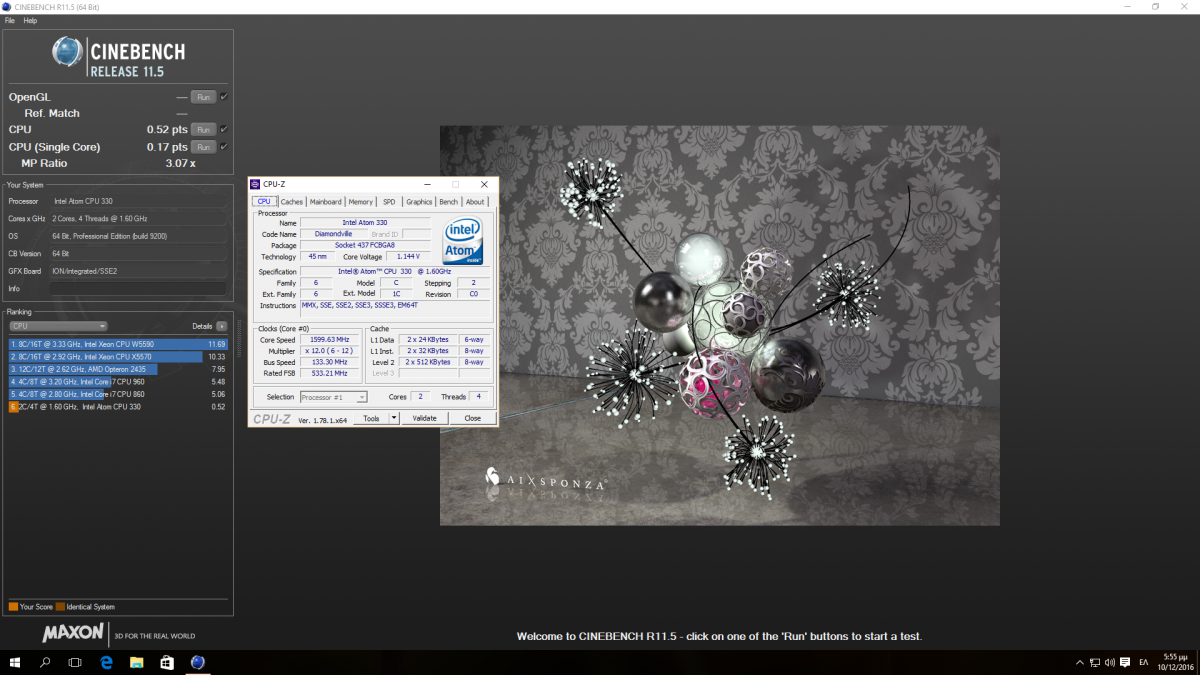The height and width of the screenshot is (675, 1200).
Task: Switch to Bench tab in CPU-Z
Action: point(448,202)
